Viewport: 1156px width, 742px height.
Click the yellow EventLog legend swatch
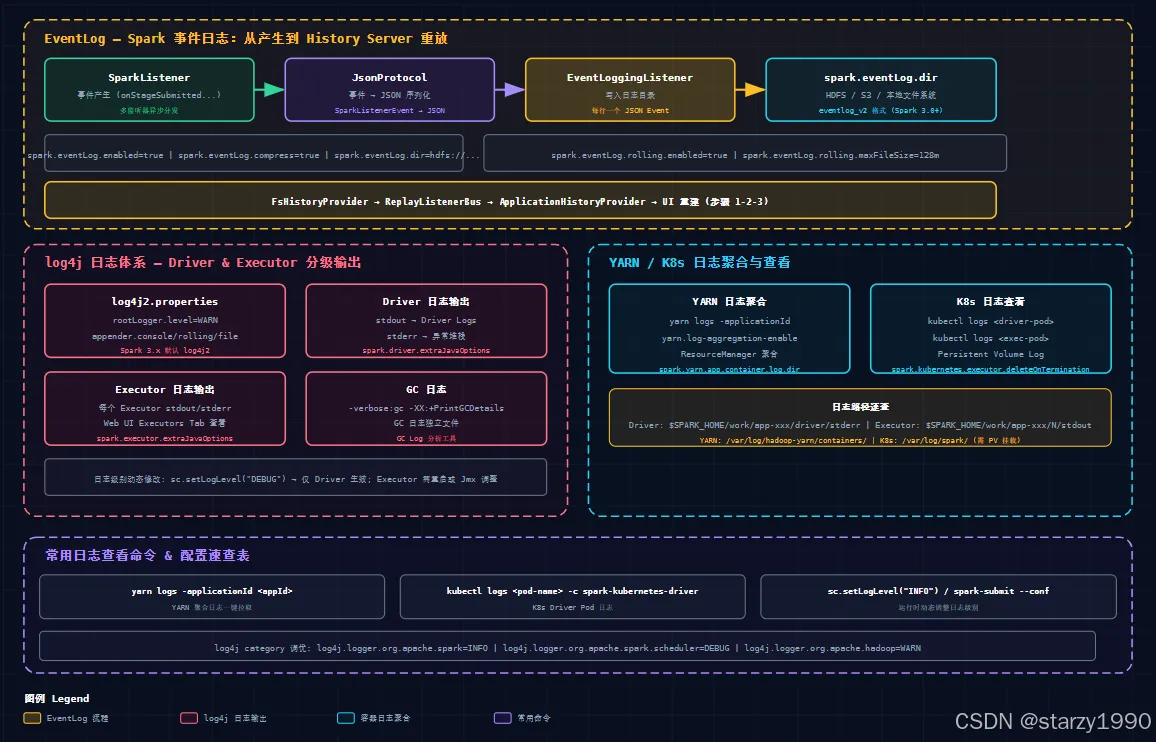pyautogui.click(x=32, y=718)
